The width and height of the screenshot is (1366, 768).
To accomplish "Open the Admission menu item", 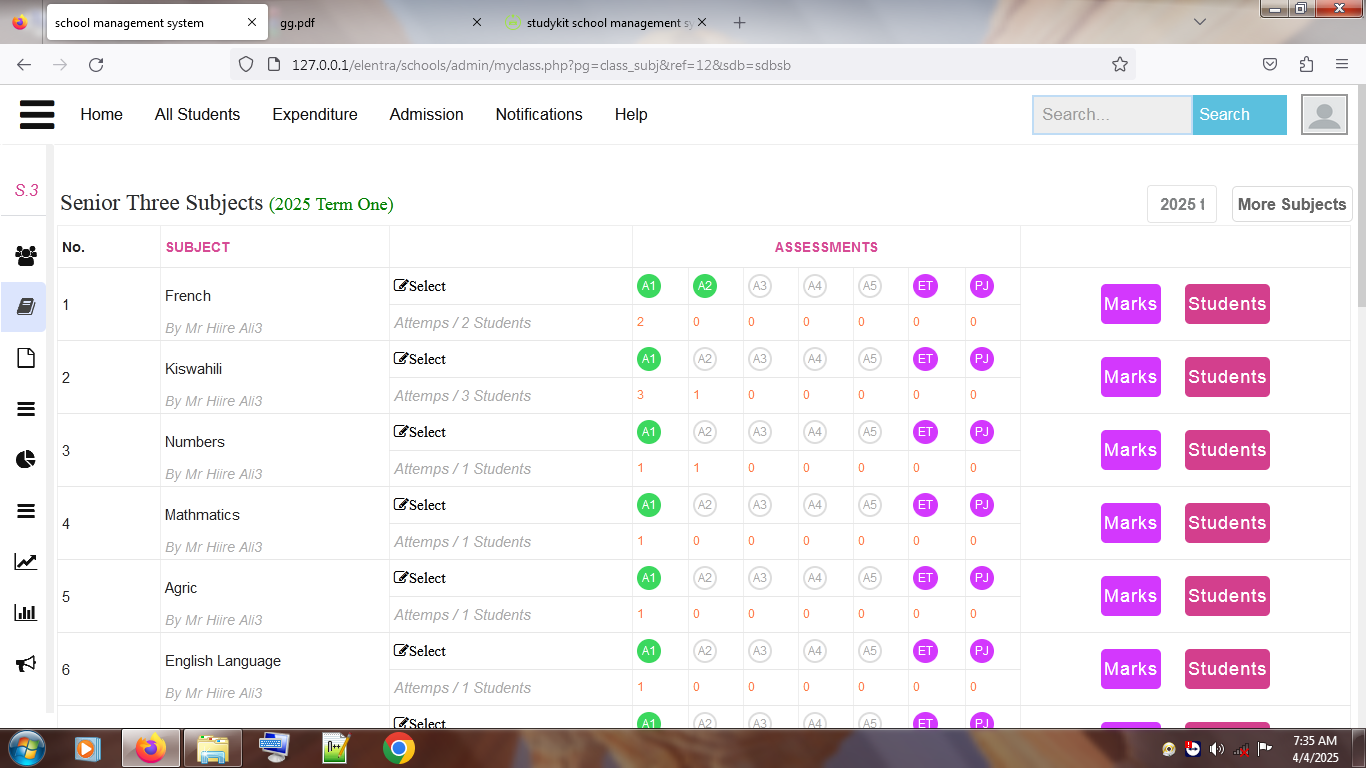I will (426, 114).
